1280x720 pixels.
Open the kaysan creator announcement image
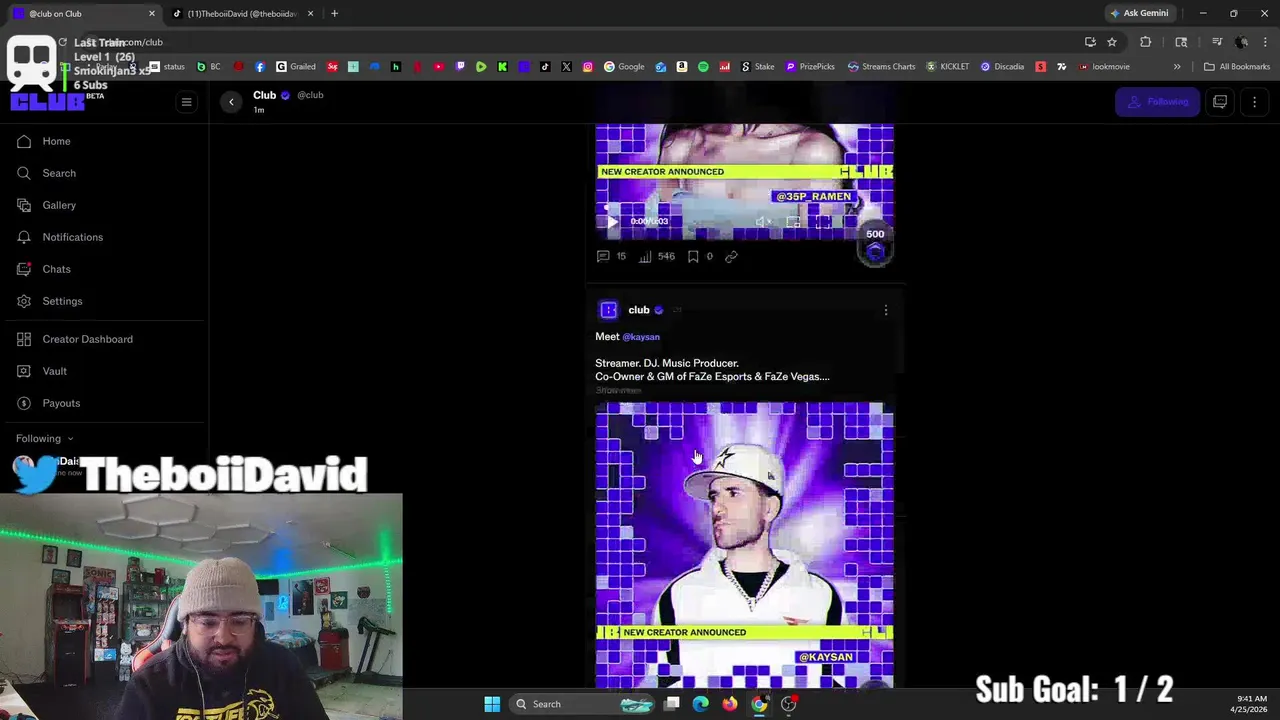pyautogui.click(x=744, y=545)
